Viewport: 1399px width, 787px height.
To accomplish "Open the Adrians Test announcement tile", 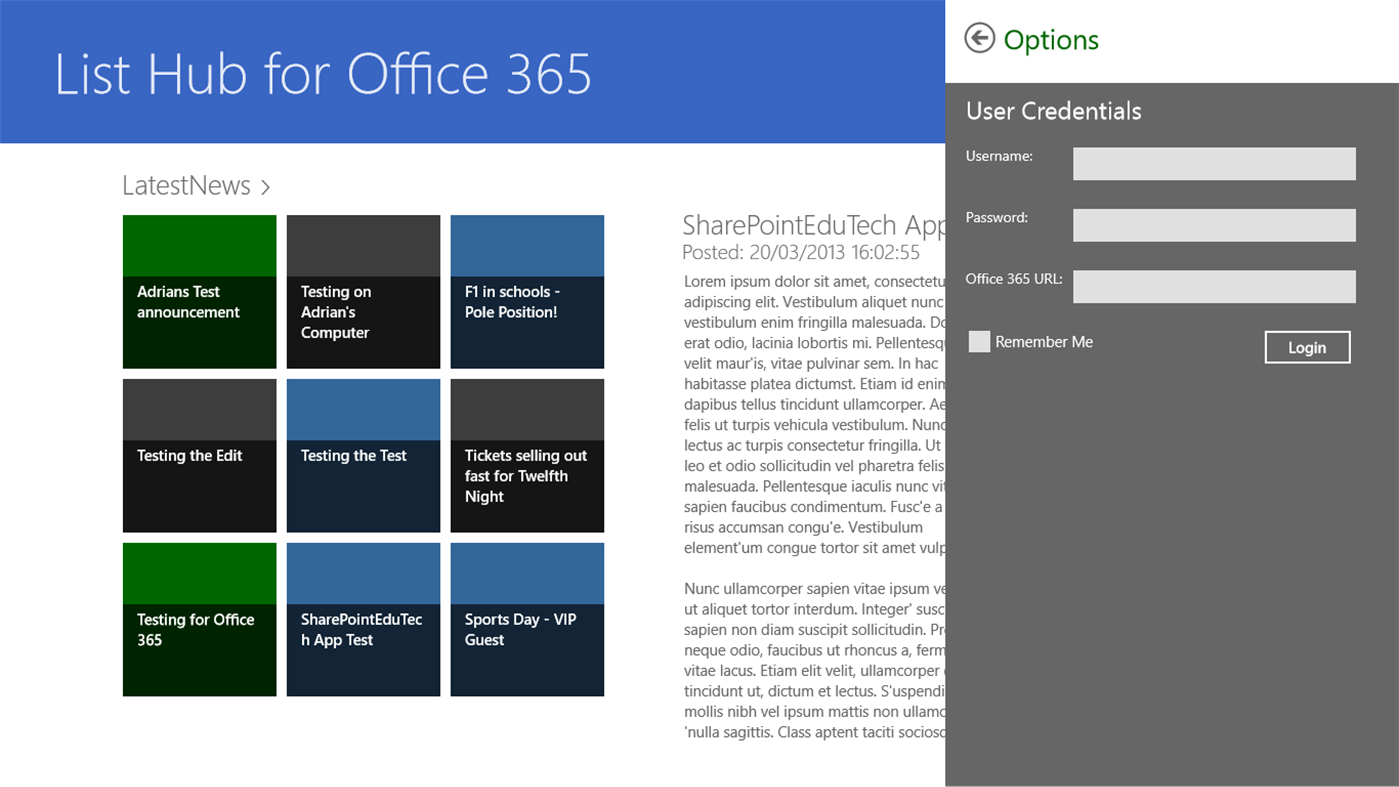I will (x=199, y=290).
